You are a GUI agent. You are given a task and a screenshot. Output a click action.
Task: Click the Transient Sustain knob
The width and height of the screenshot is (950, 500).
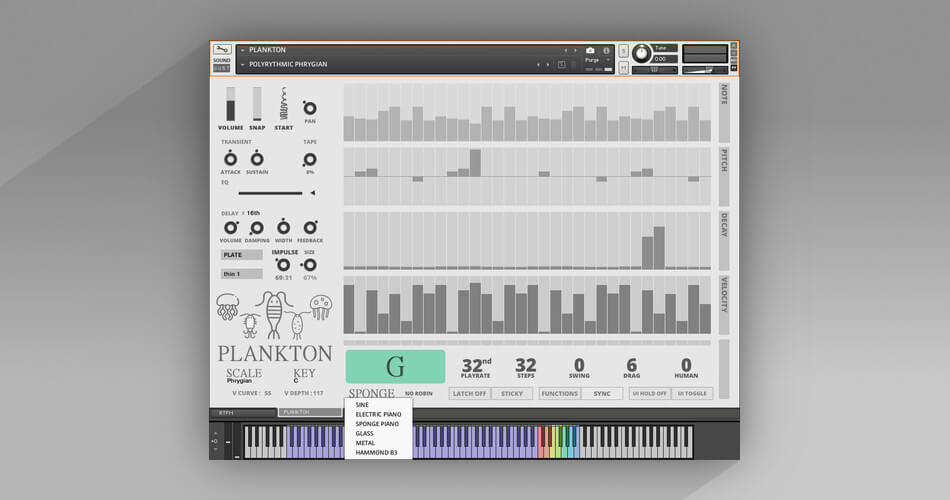257,159
